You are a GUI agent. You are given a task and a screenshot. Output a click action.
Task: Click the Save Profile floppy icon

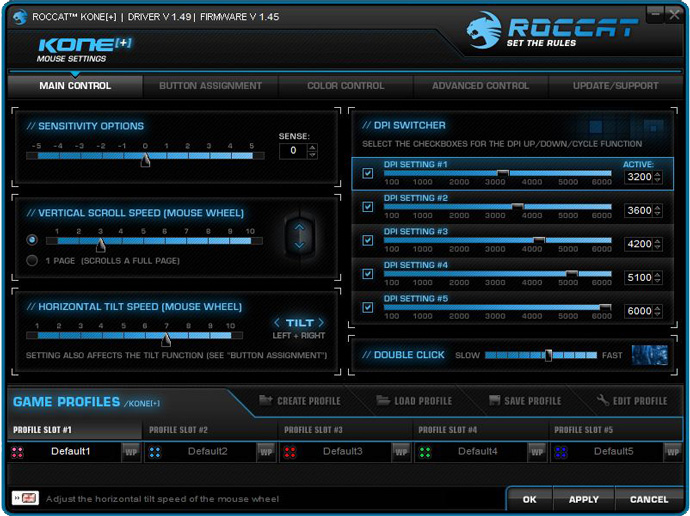coord(495,400)
